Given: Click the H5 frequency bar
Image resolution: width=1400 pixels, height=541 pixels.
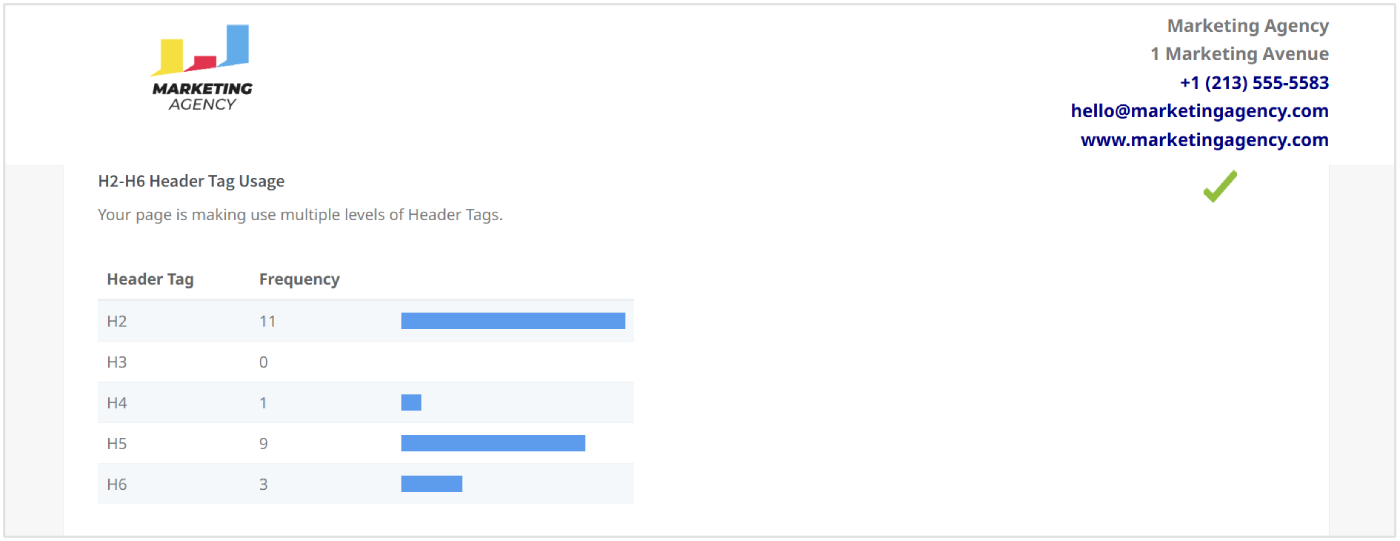Looking at the screenshot, I should pyautogui.click(x=493, y=443).
